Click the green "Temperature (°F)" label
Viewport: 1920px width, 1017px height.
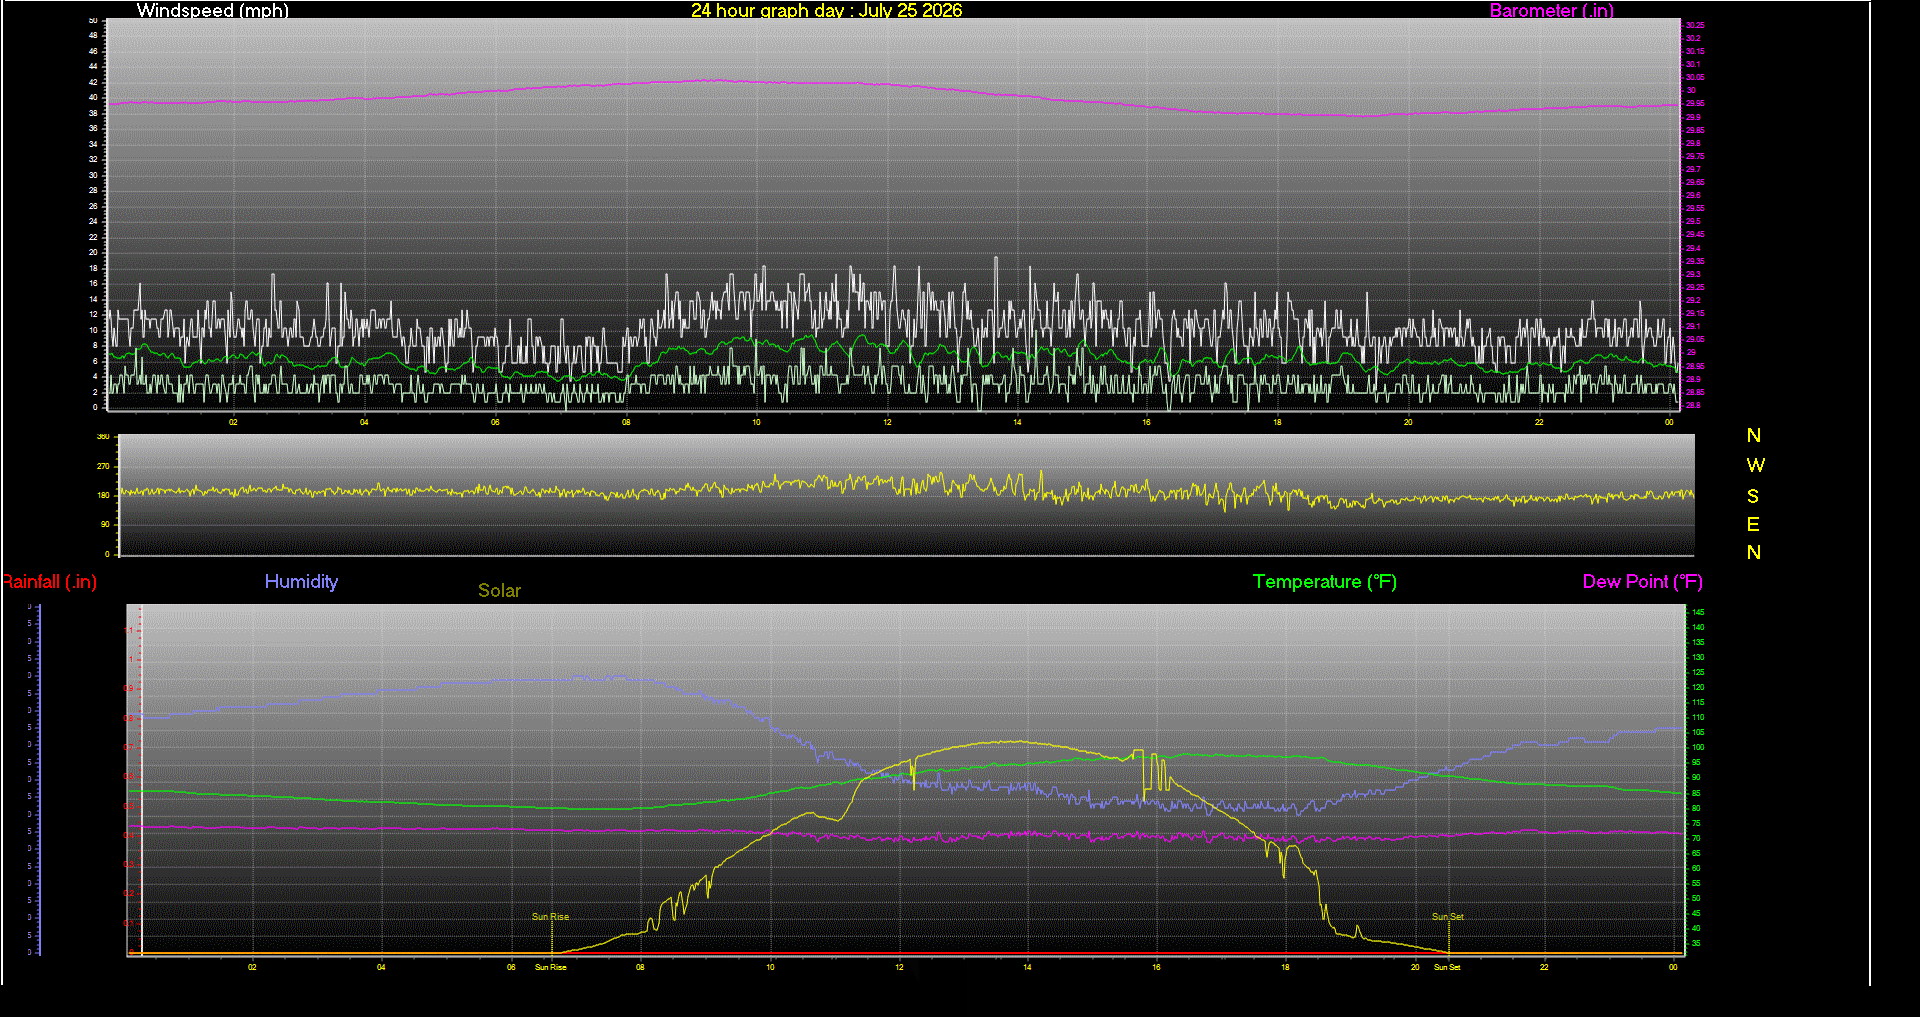pyautogui.click(x=1324, y=581)
